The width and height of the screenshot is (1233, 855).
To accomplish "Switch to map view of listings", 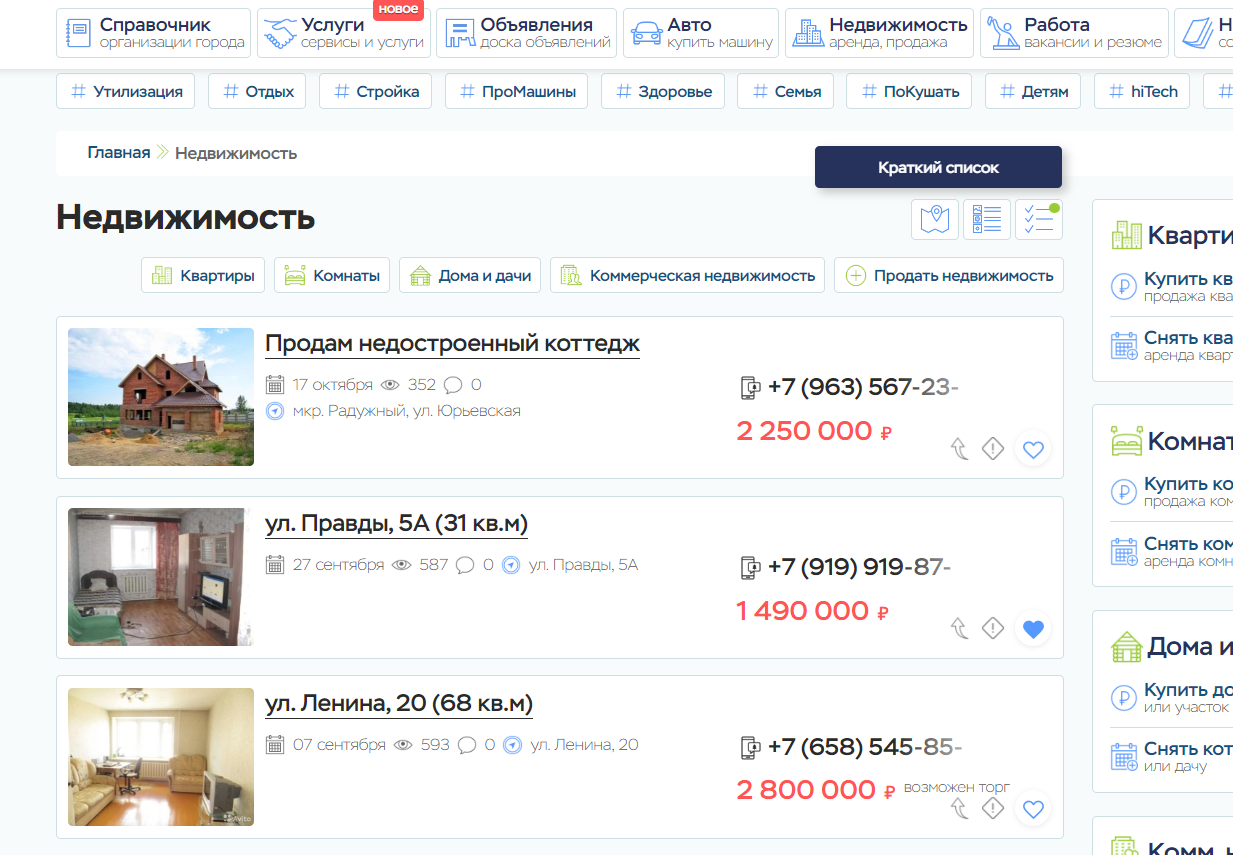I will pyautogui.click(x=934, y=219).
